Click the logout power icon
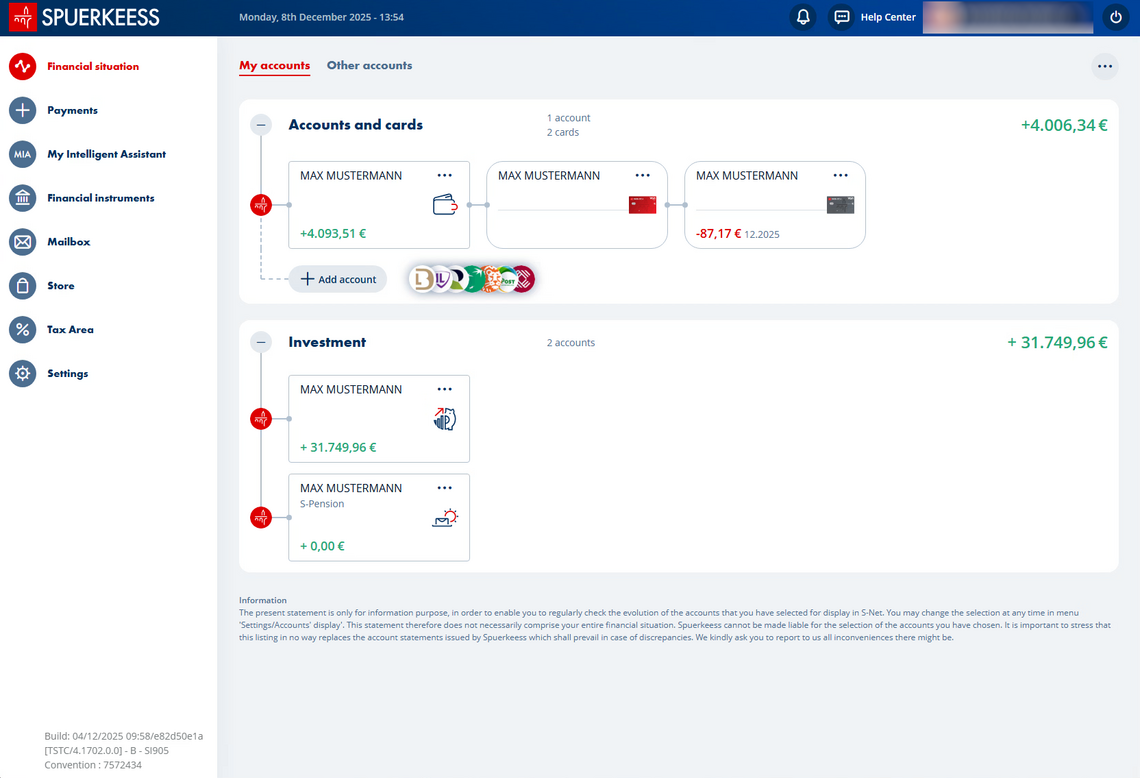1140x778 pixels. tap(1116, 17)
